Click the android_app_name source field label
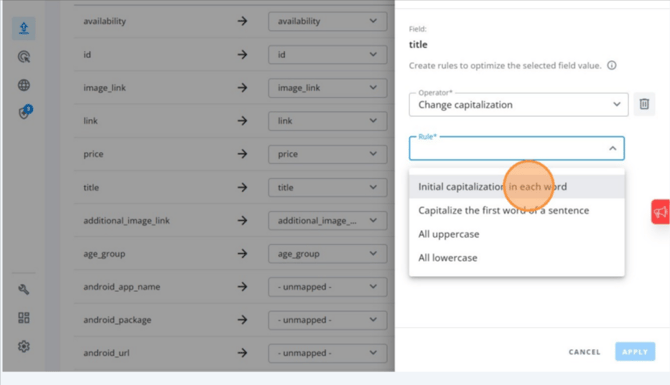This screenshot has height=385, width=670. click(x=122, y=287)
